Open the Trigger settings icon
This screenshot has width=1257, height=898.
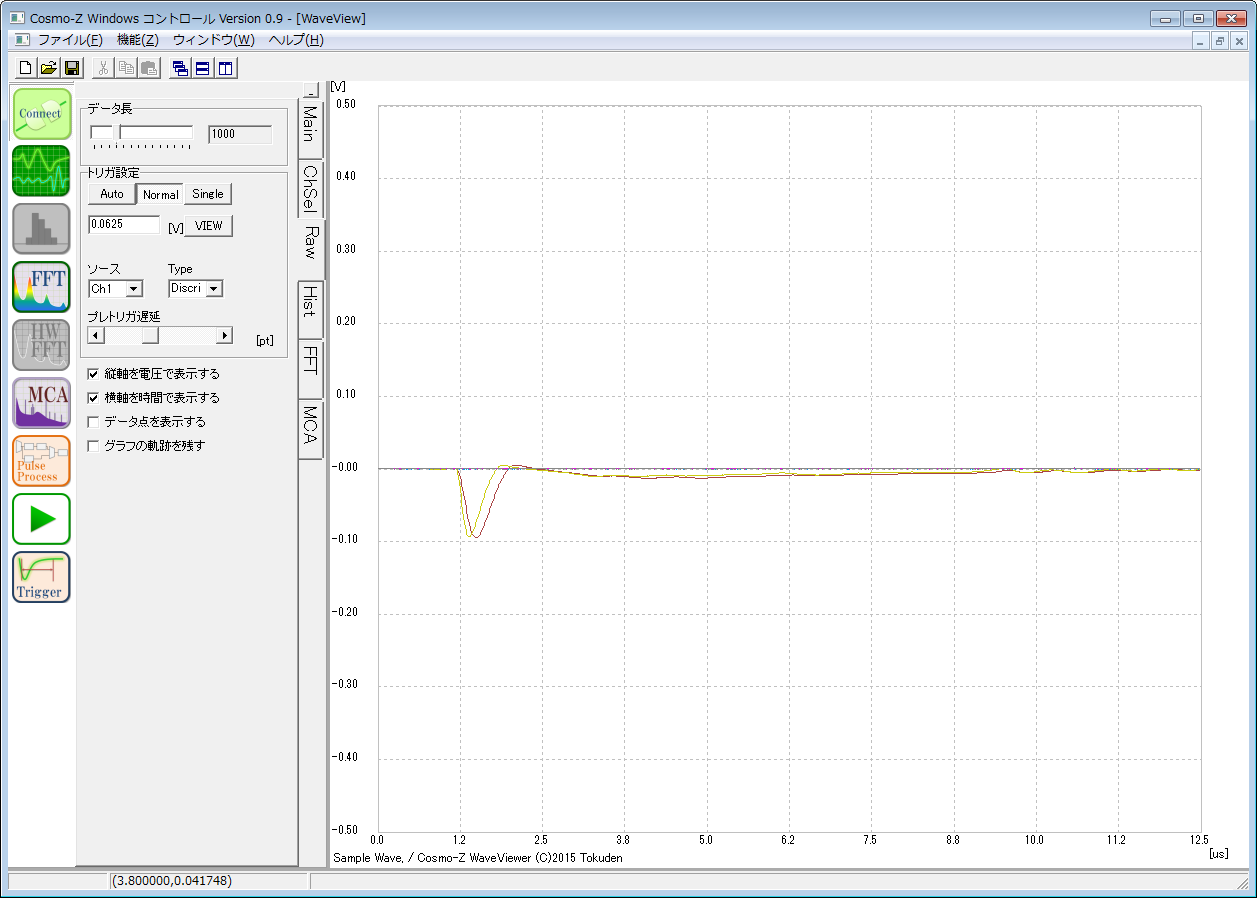point(42,577)
